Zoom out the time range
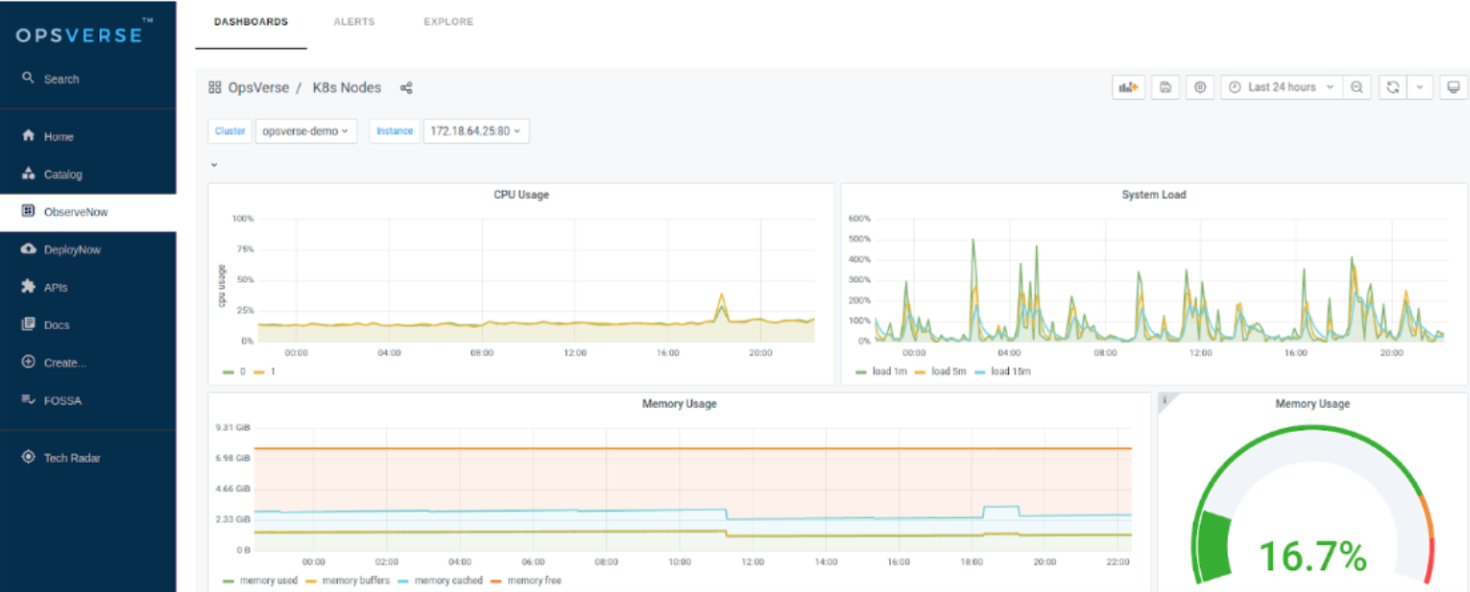The width and height of the screenshot is (1470, 592). 1356,88
